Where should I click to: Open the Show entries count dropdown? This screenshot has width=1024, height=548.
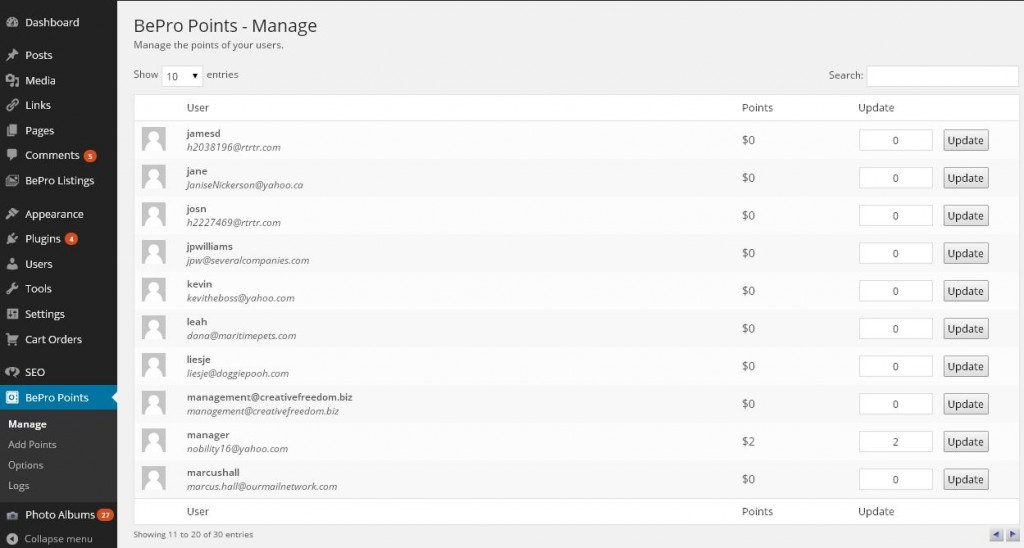182,76
